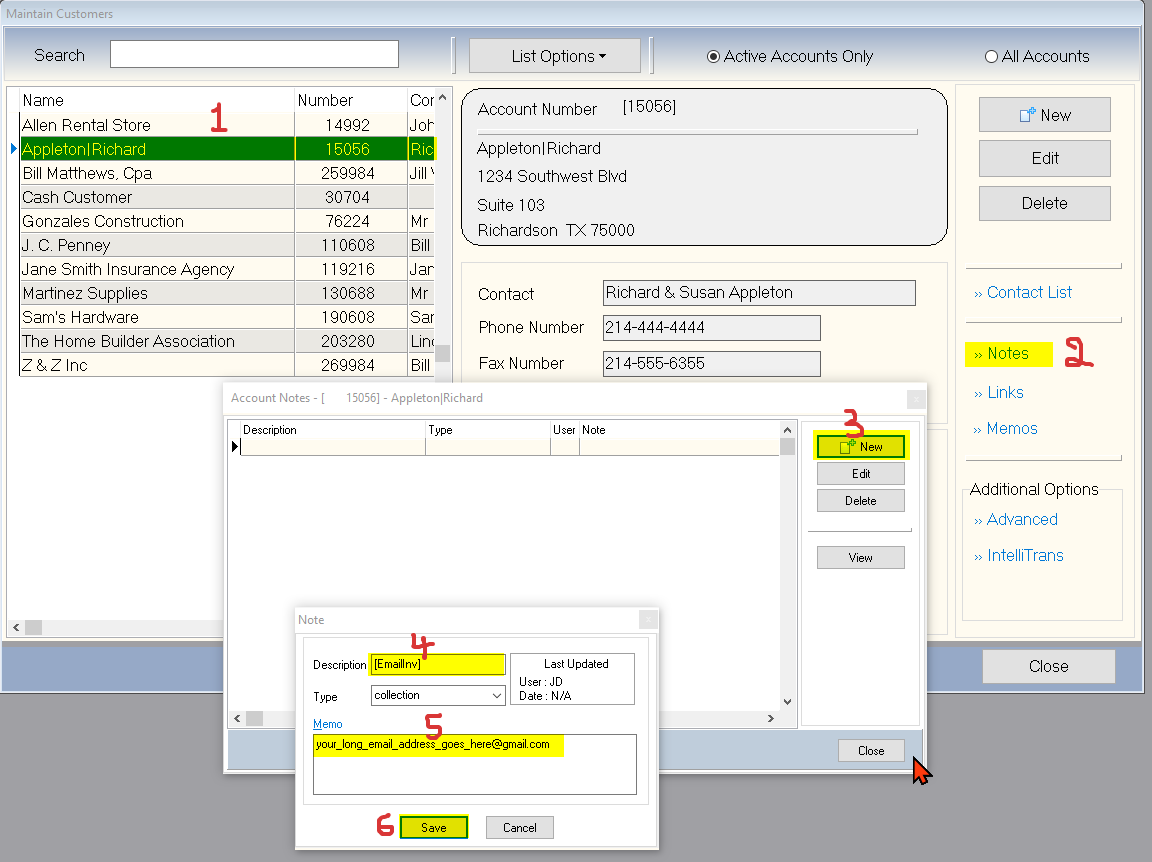
Task: Click View in Account Notes window
Action: point(861,558)
